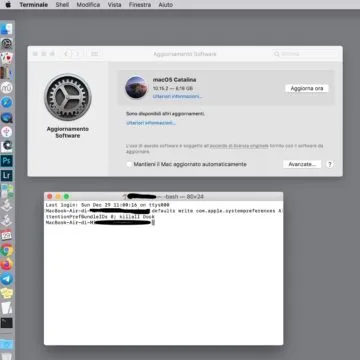Launch Safari from the Dock

click(x=6, y=102)
